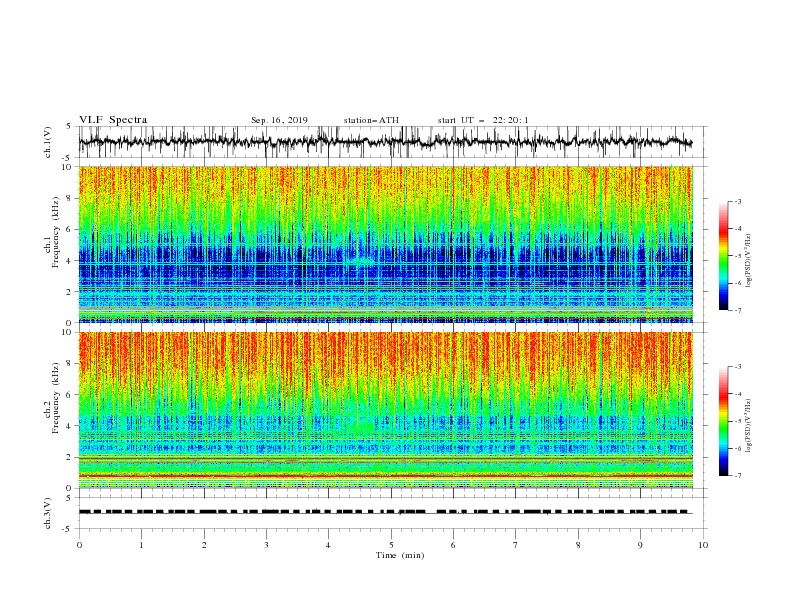The width and height of the screenshot is (792, 612).
Task: Click the "0" tick on the time axis
Action: pos(79,545)
